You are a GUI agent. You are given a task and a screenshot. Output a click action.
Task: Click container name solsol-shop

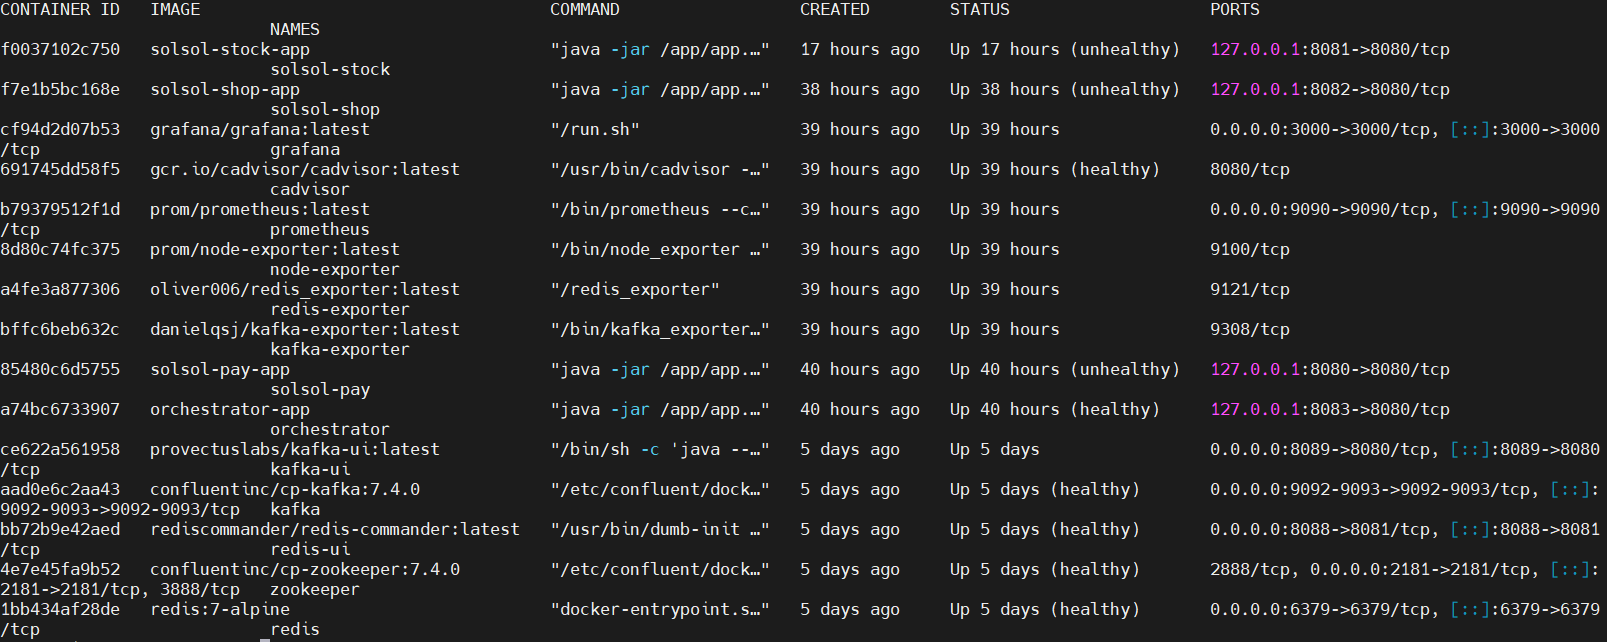tap(325, 110)
